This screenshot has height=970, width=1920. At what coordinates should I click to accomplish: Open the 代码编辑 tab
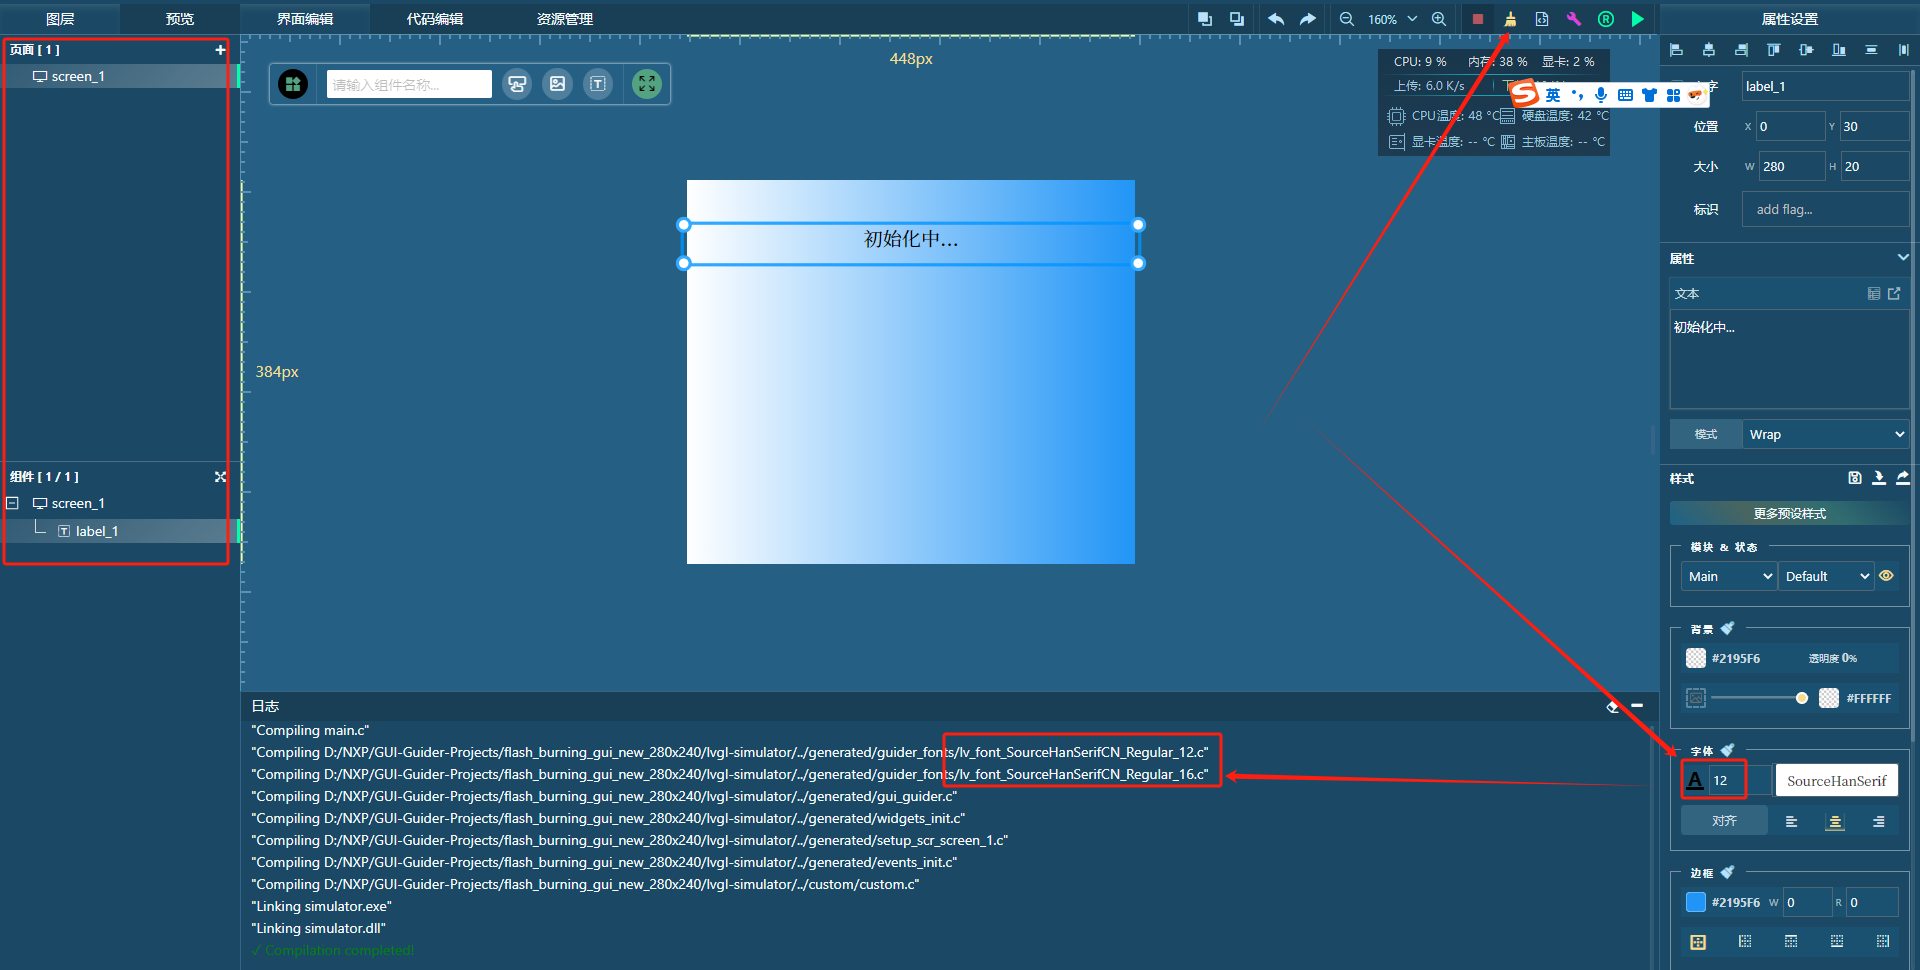[435, 19]
